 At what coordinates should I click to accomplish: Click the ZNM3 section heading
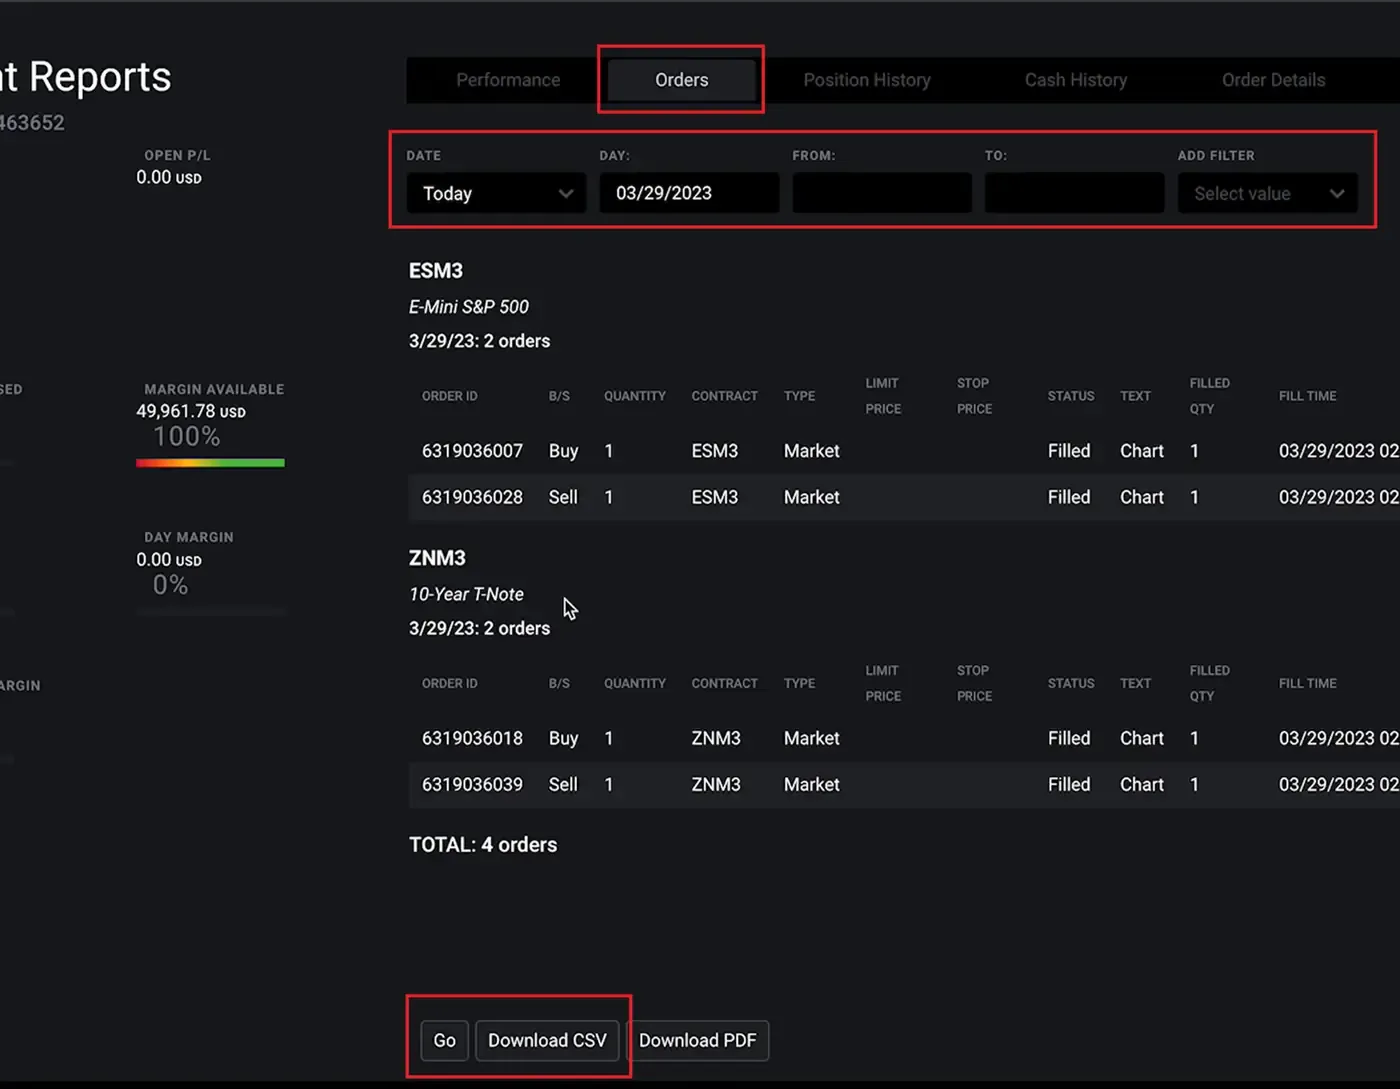[x=437, y=558]
